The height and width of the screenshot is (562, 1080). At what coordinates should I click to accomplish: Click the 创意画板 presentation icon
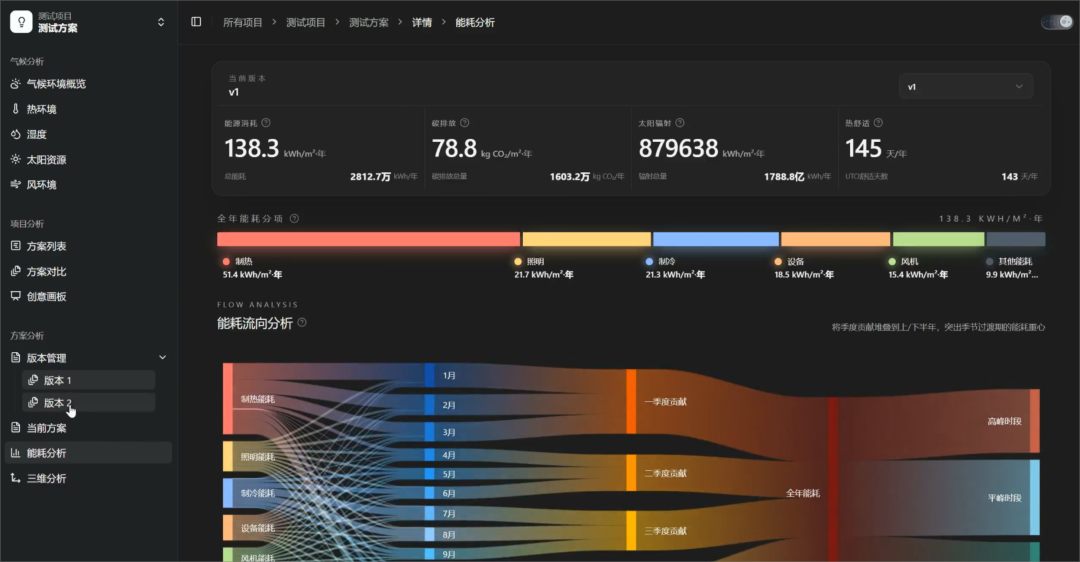tap(15, 296)
